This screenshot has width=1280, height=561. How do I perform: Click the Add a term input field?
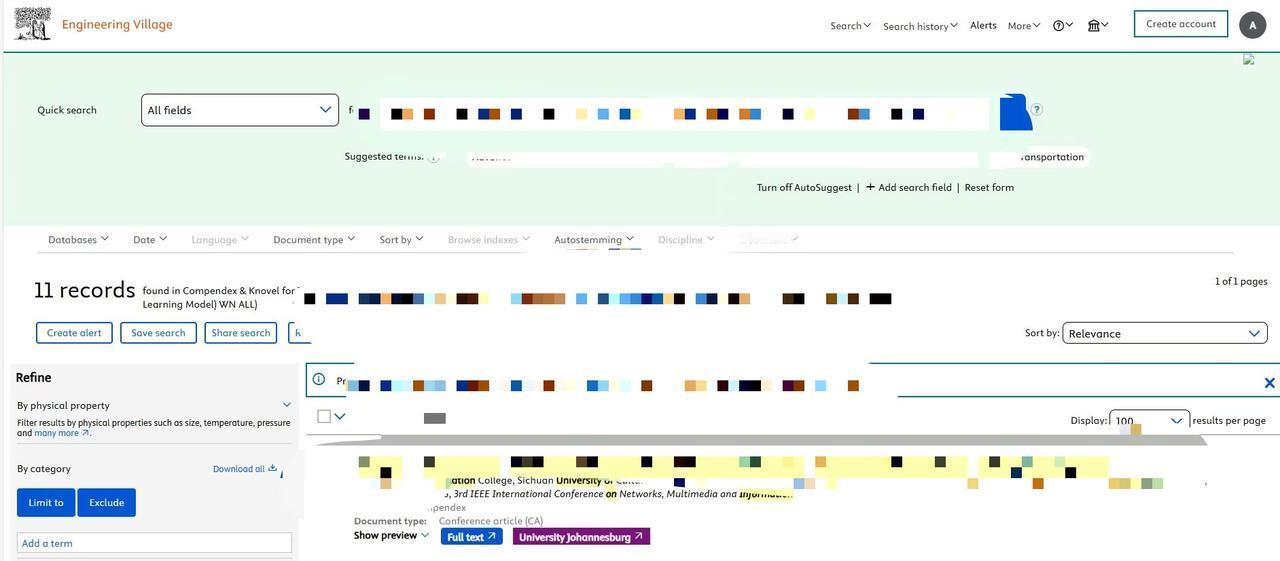click(x=155, y=543)
